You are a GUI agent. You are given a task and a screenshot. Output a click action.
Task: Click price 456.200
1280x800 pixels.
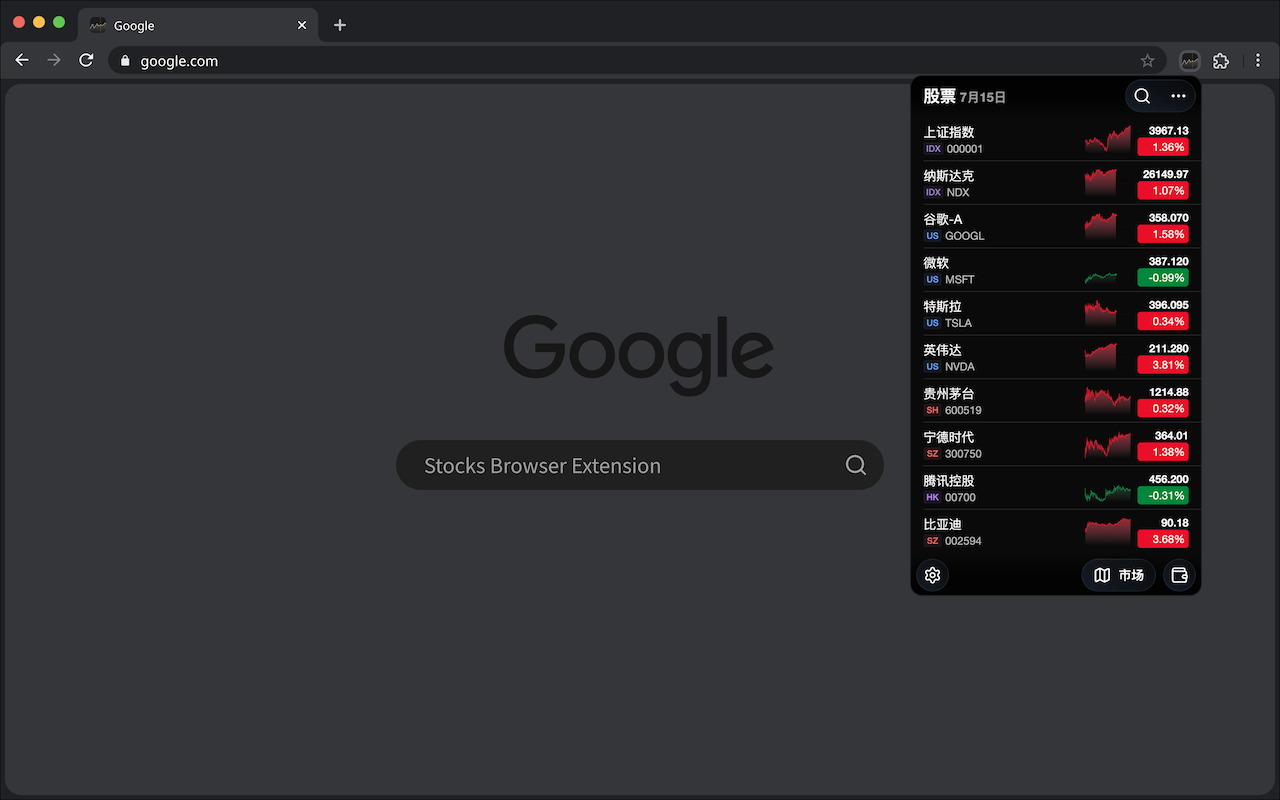pyautogui.click(x=1168, y=479)
